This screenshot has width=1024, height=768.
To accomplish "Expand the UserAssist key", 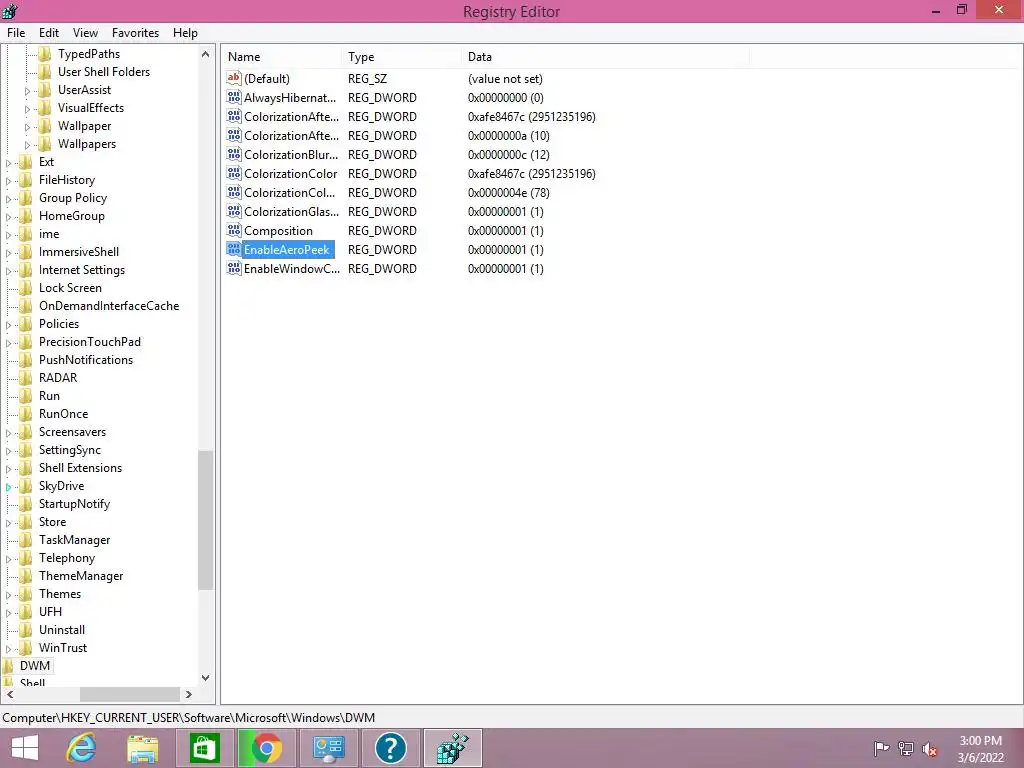I will click(x=27, y=90).
